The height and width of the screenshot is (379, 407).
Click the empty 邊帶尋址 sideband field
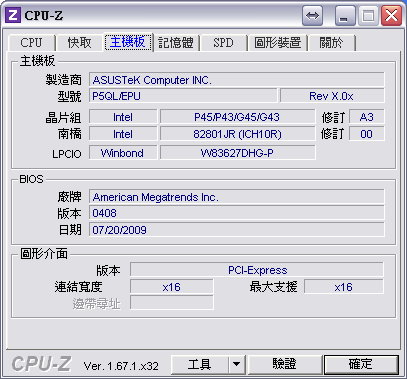click(x=172, y=303)
